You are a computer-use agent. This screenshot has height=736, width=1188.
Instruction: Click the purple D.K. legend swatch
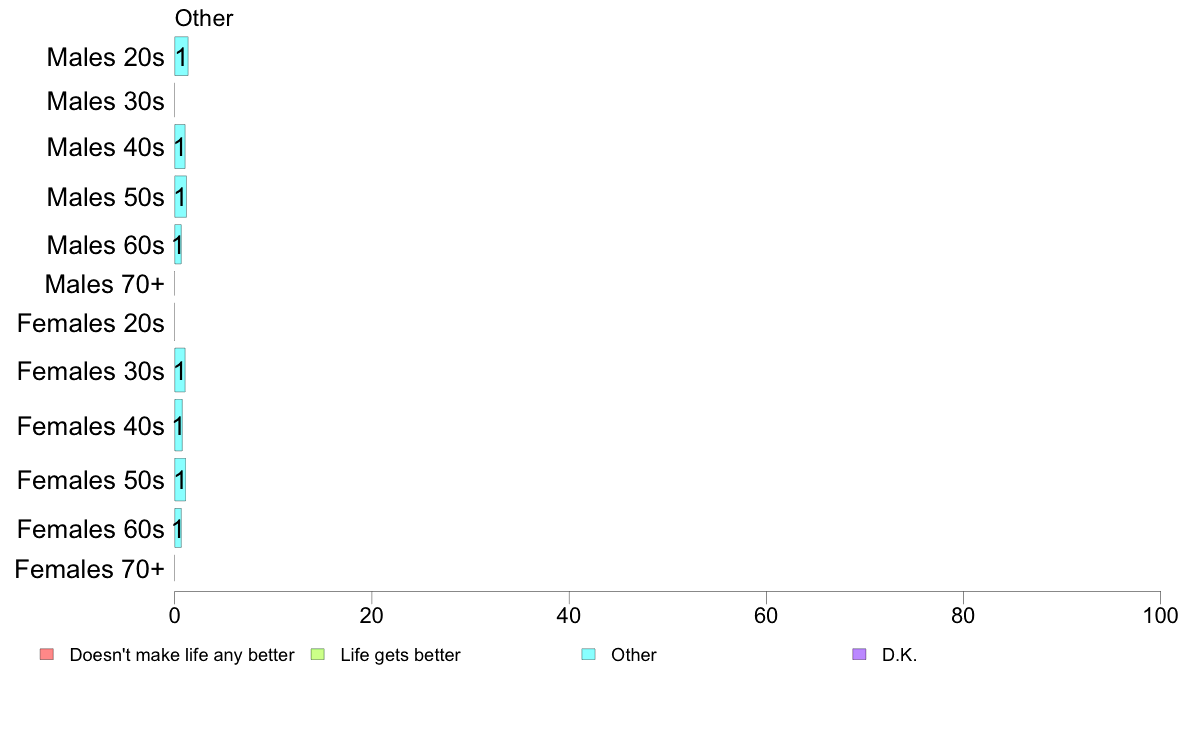click(x=859, y=654)
